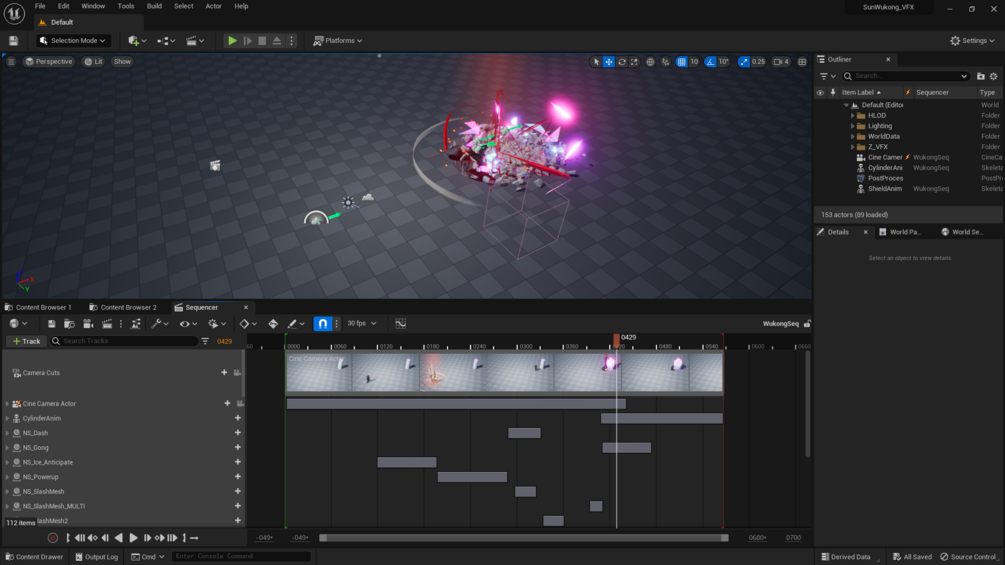Expand the Z_VFX folder
The image size is (1005, 565).
pyautogui.click(x=852, y=147)
